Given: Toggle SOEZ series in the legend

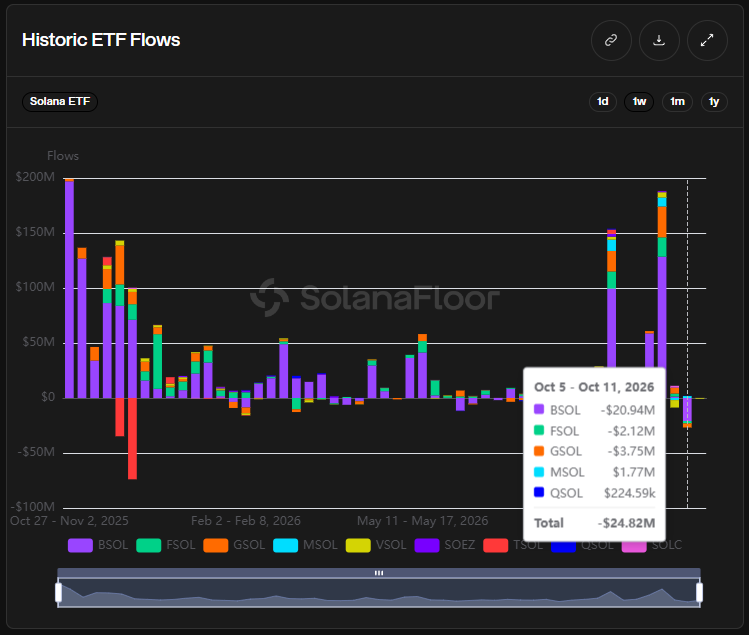Looking at the screenshot, I should [x=445, y=545].
